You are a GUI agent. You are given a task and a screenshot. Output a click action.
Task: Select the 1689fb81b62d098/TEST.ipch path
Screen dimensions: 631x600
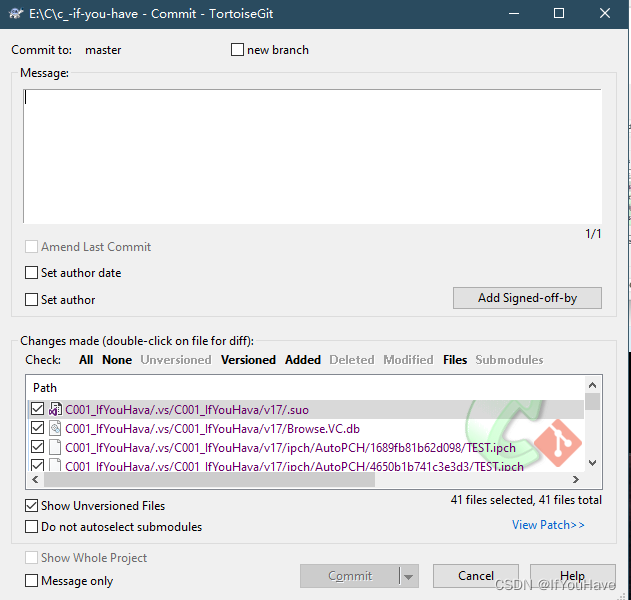point(290,447)
